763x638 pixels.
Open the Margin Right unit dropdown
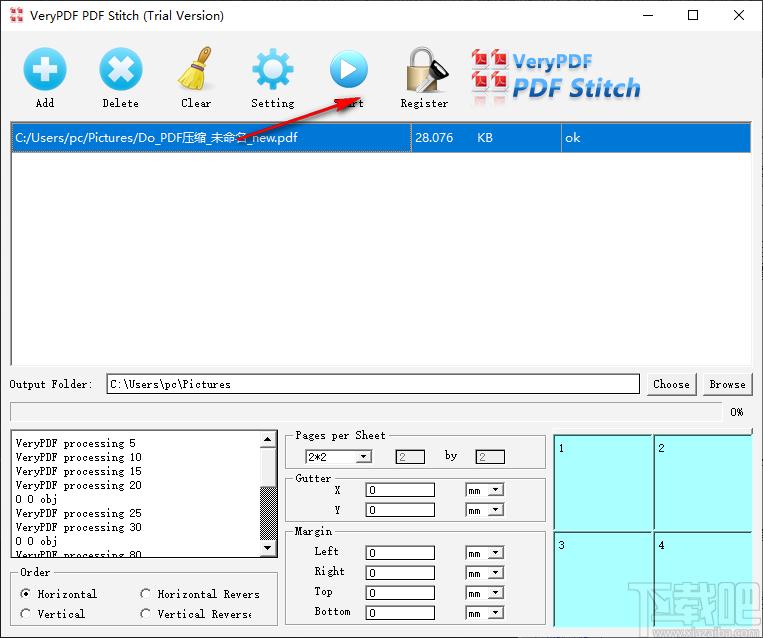point(496,573)
